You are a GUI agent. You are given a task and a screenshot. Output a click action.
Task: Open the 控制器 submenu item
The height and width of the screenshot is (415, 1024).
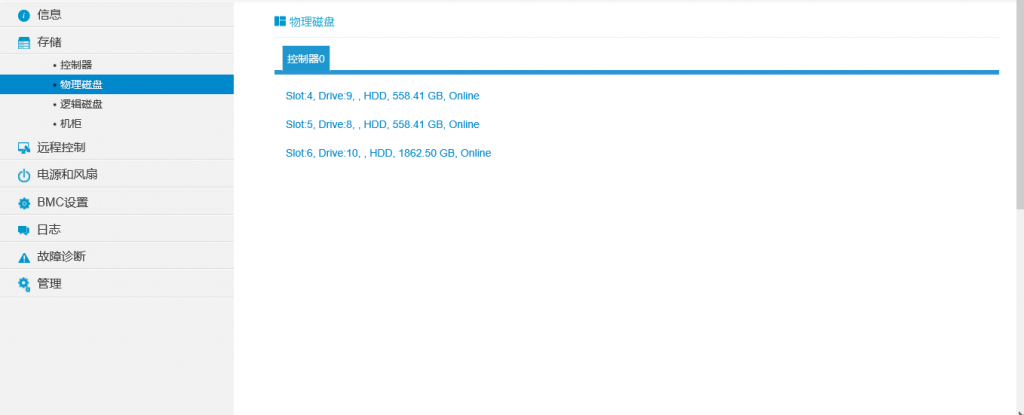75,64
